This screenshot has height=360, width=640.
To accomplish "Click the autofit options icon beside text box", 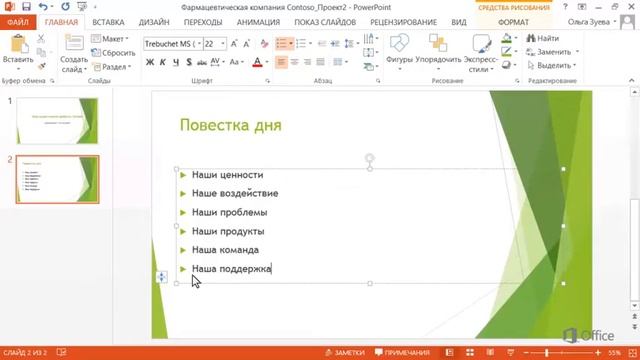I will point(162,277).
